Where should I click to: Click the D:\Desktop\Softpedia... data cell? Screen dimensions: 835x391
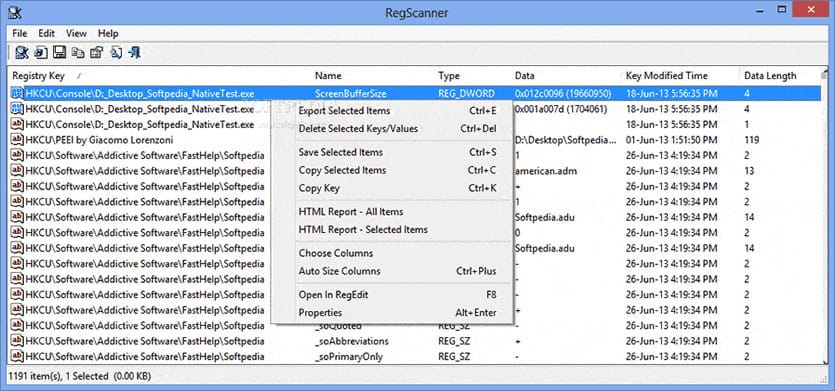coord(566,140)
